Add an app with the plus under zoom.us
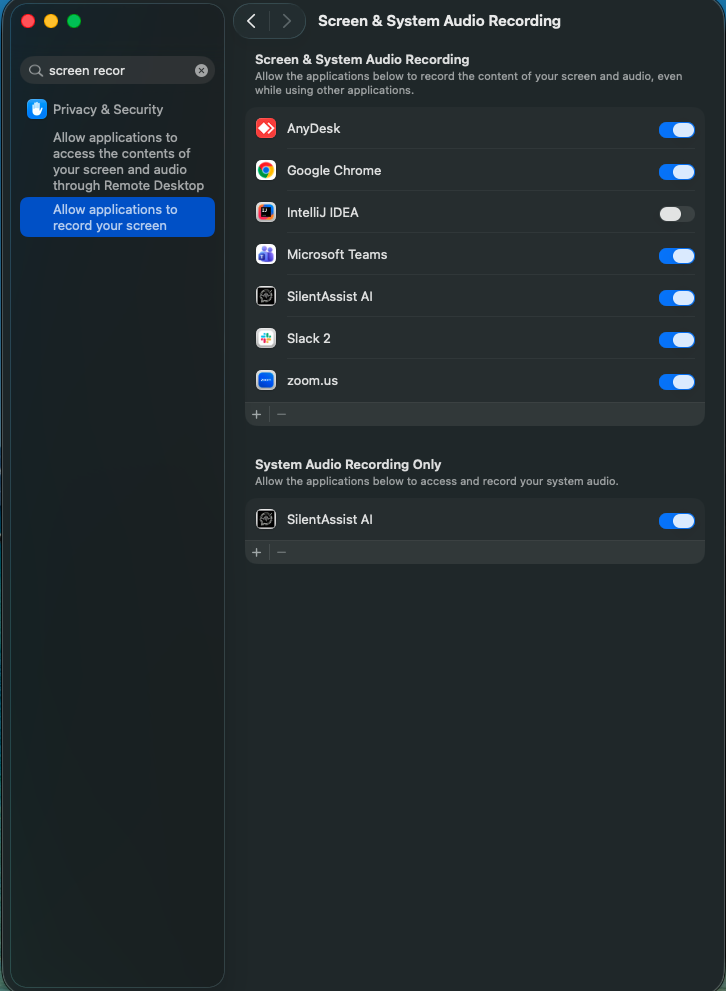The width and height of the screenshot is (726, 991). 257,415
